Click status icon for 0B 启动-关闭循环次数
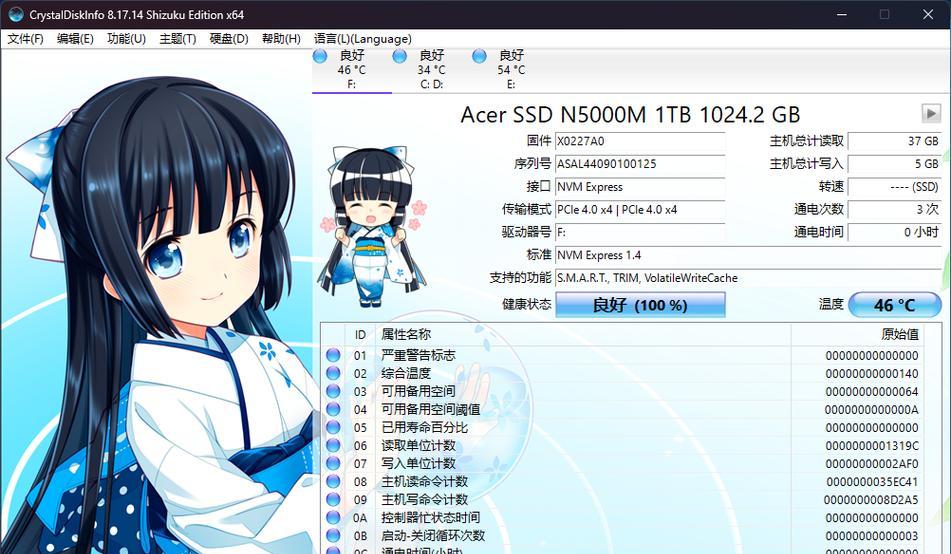951x554 pixels. [333, 536]
